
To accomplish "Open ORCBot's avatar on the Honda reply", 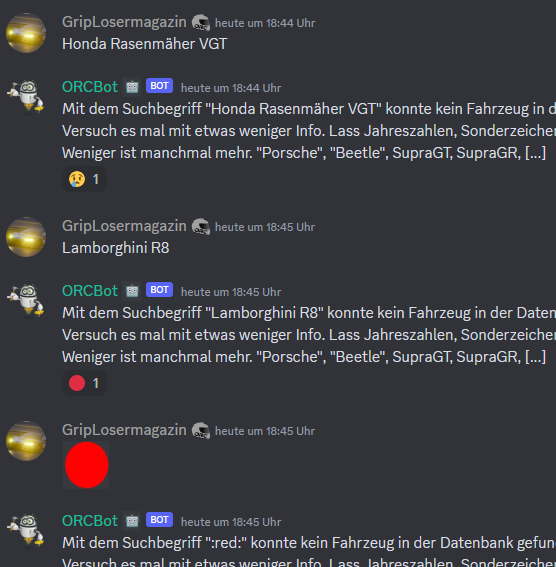I will click(26, 96).
